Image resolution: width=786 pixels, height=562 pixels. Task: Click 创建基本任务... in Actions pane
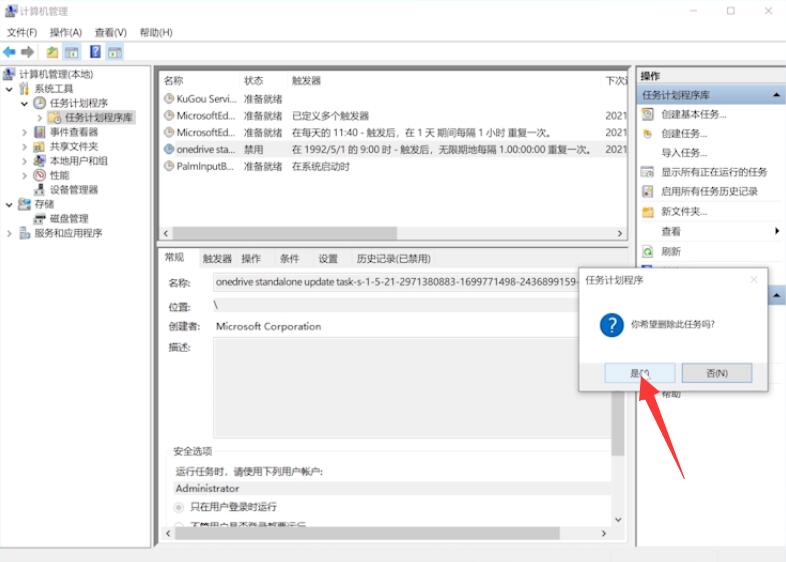693,114
